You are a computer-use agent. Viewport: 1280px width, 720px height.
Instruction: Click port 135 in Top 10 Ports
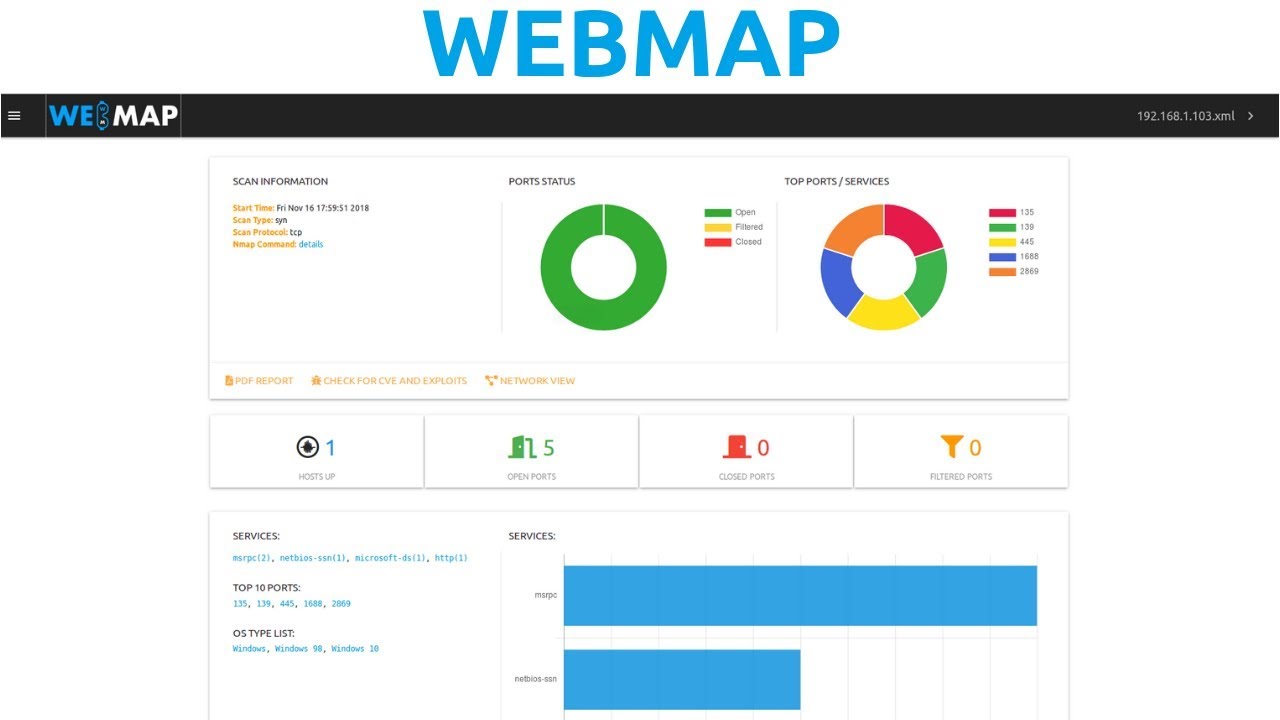240,604
